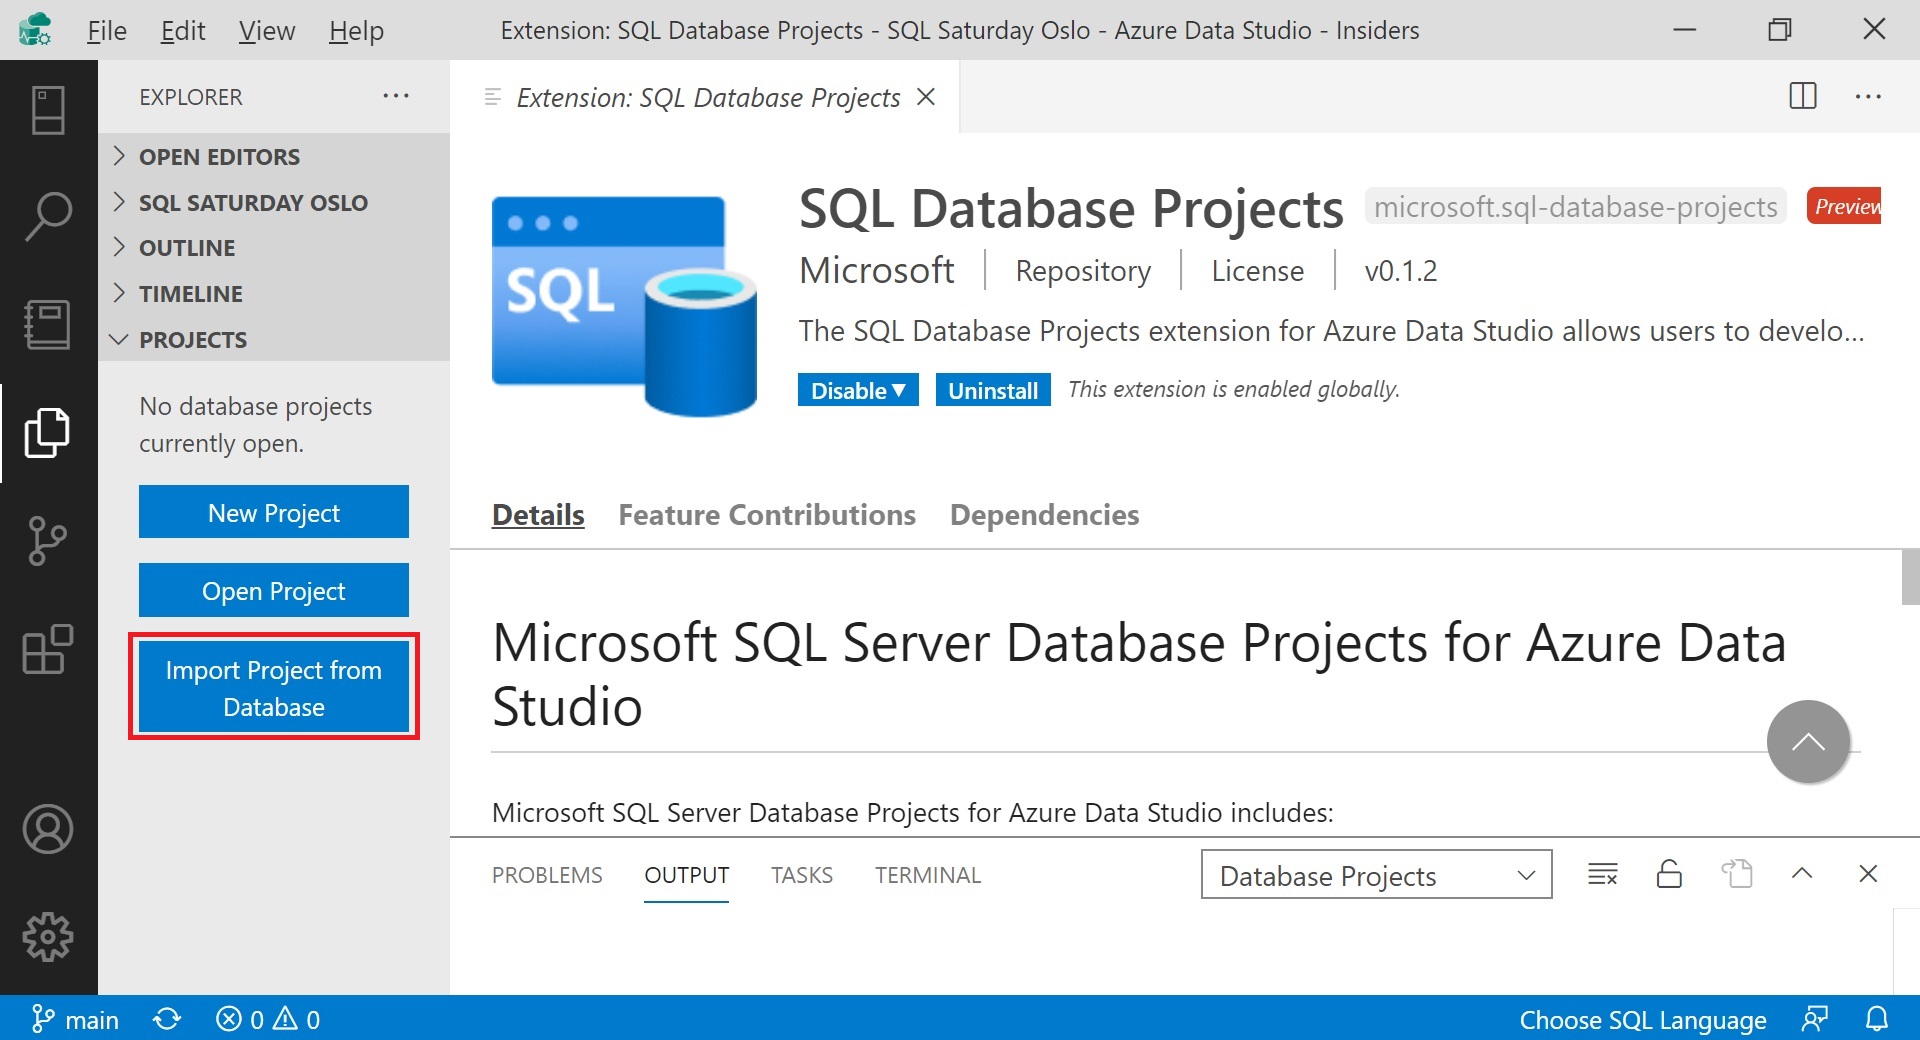Switch to the Source Control view
Screen dimensions: 1920x1040
47,540
